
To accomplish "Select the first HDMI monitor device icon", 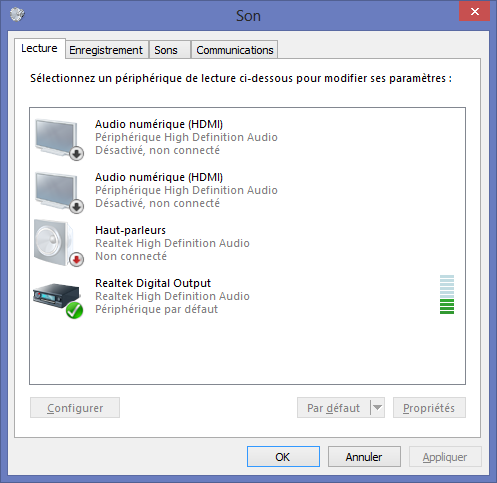I will 58,138.
